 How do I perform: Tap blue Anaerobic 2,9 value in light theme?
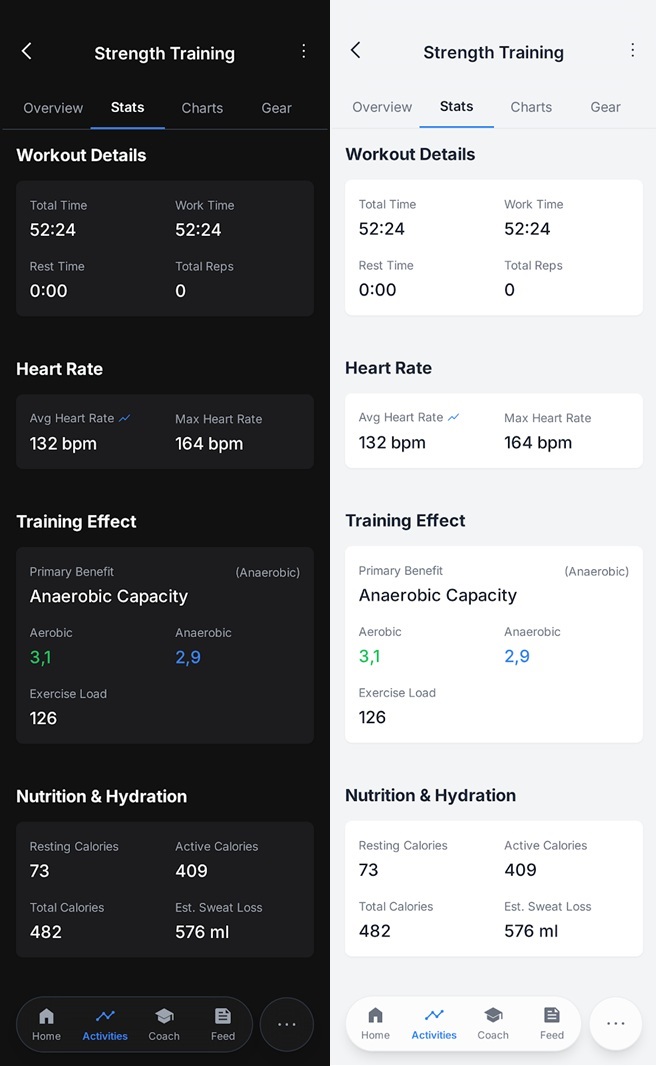point(517,656)
